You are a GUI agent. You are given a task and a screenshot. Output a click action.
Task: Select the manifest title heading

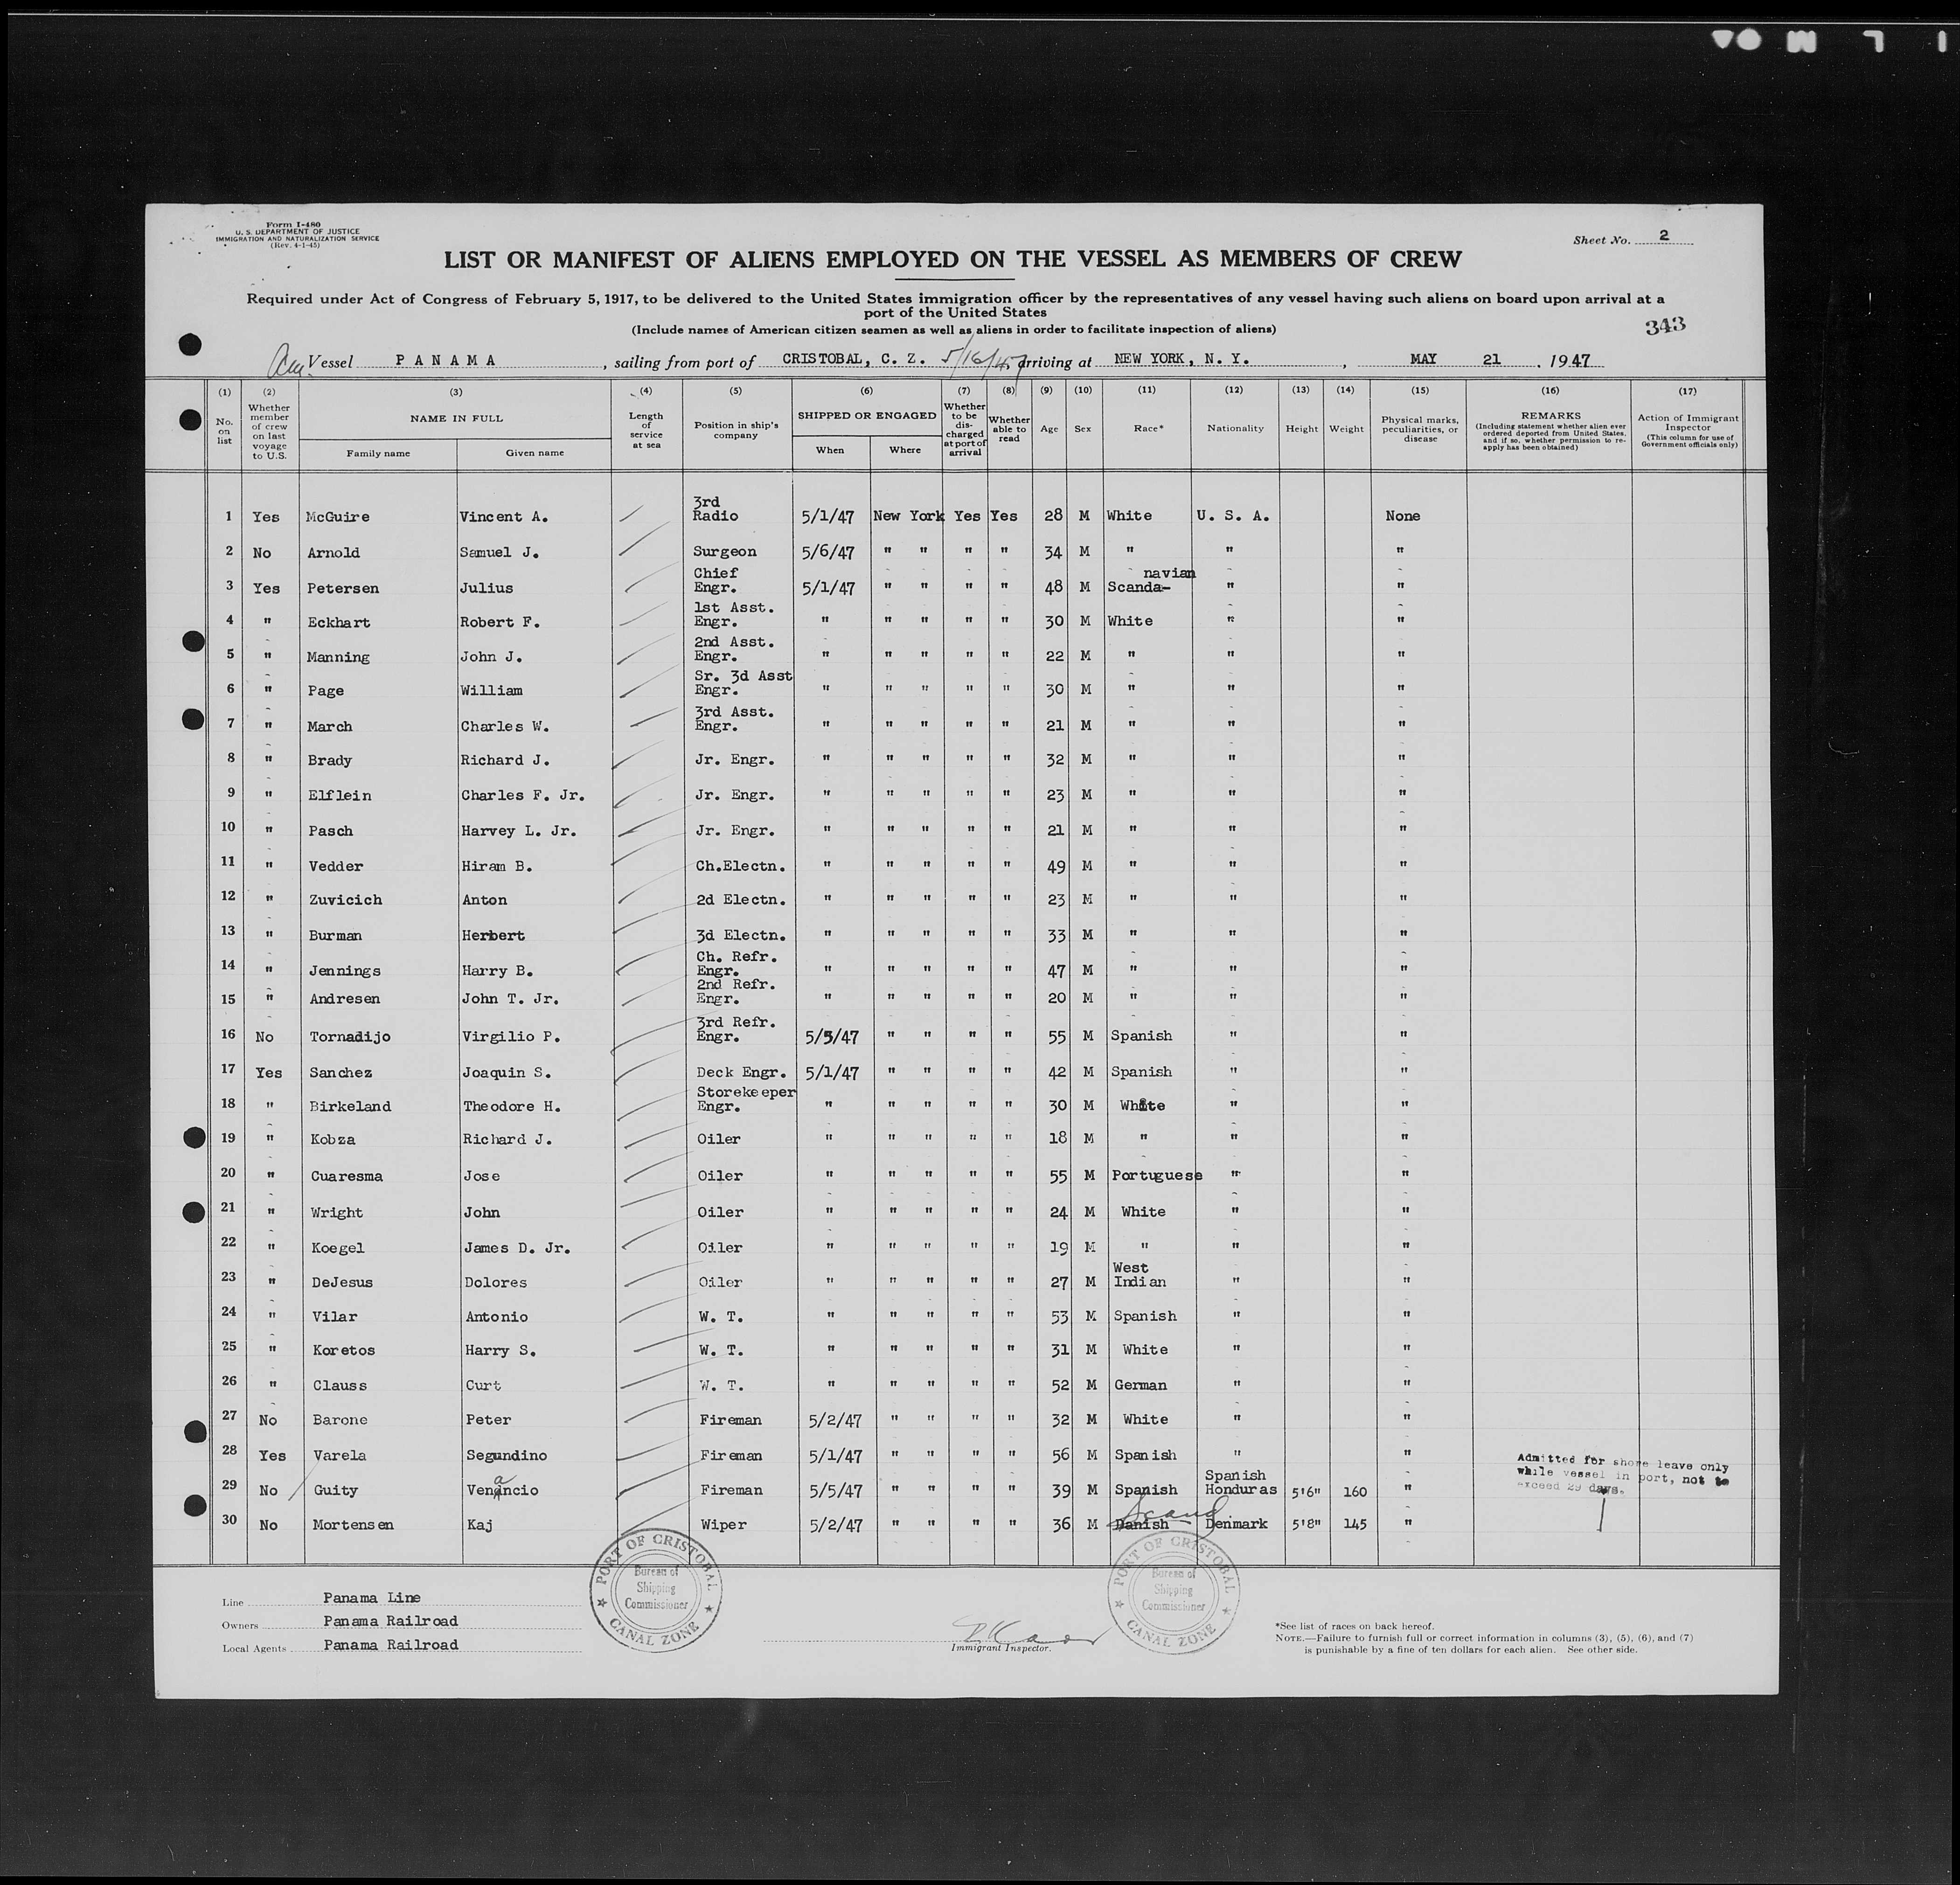coord(952,260)
